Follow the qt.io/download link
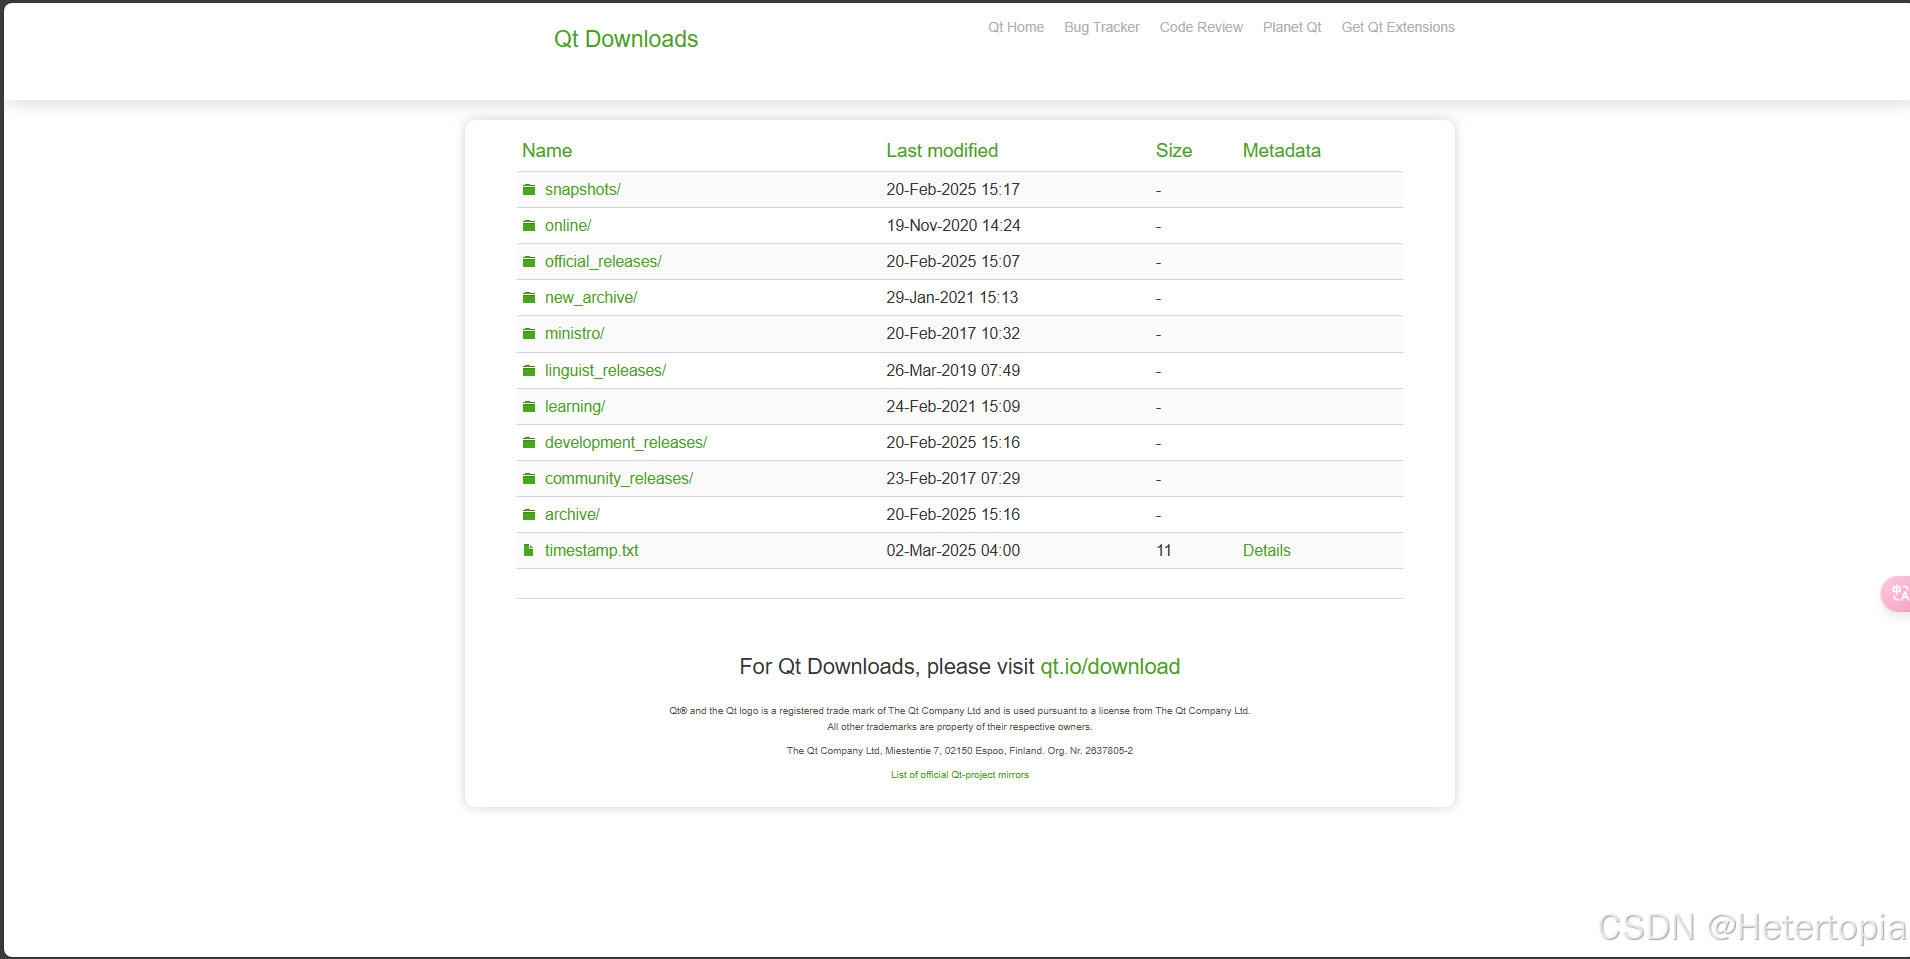This screenshot has height=959, width=1910. pos(1110,667)
